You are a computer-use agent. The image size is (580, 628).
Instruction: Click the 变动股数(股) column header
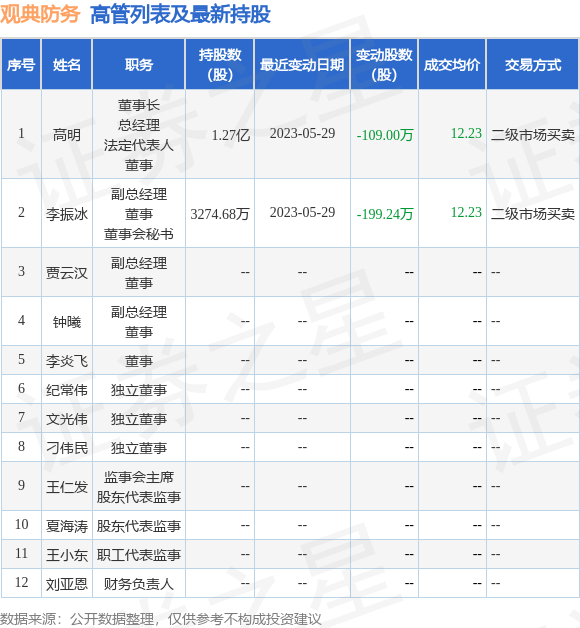click(x=384, y=64)
